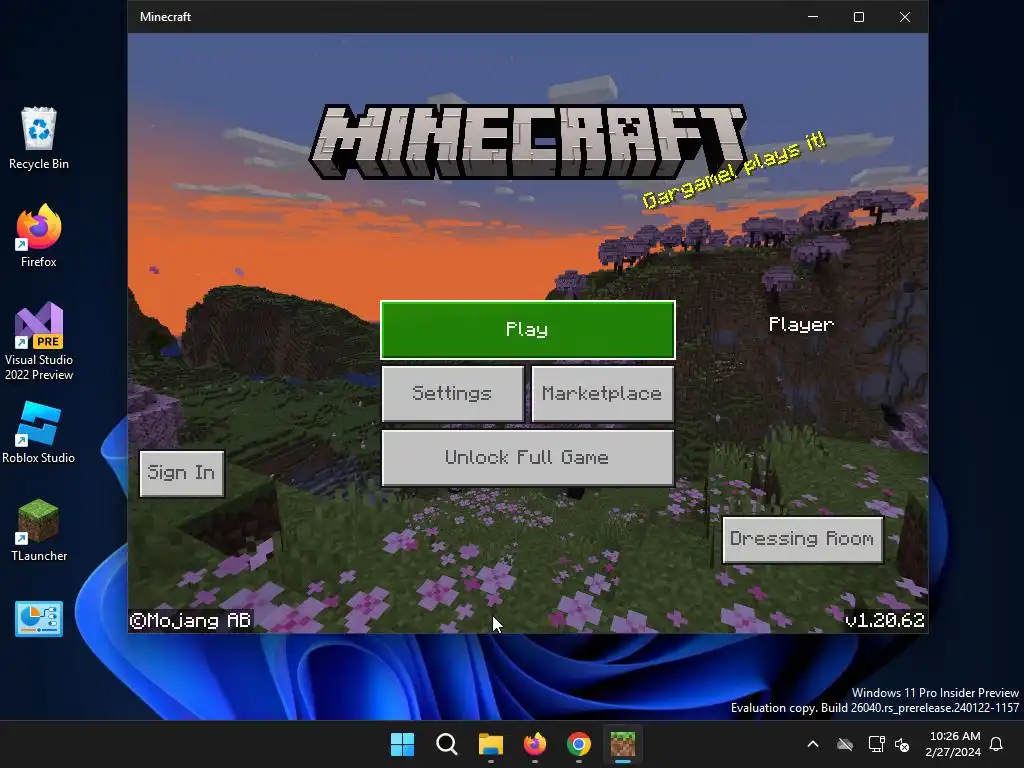Open Minecraft Settings
1024x768 pixels.
(453, 393)
